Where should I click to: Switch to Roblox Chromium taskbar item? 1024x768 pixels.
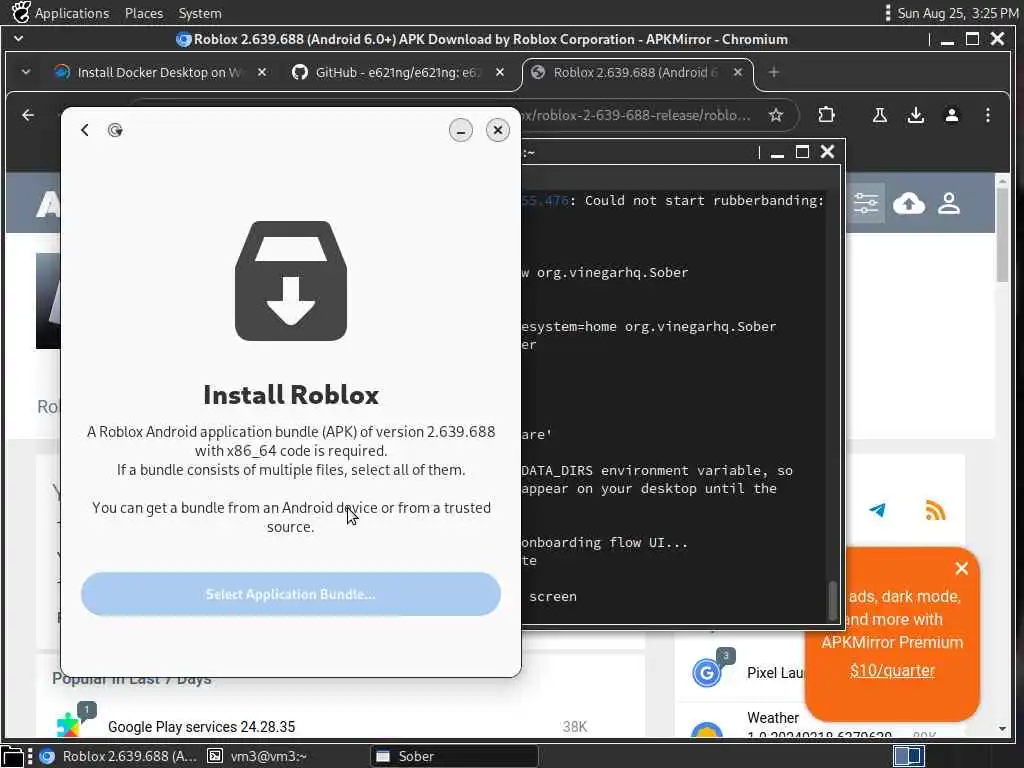118,756
